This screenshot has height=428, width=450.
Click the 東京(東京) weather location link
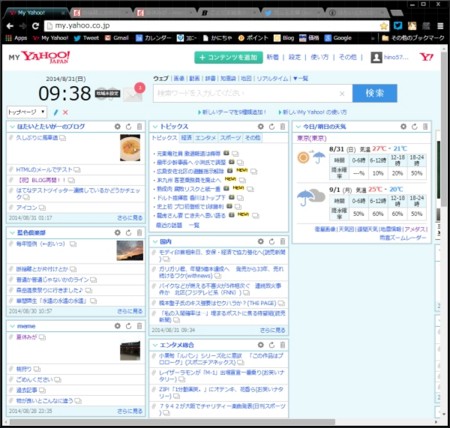click(x=312, y=138)
